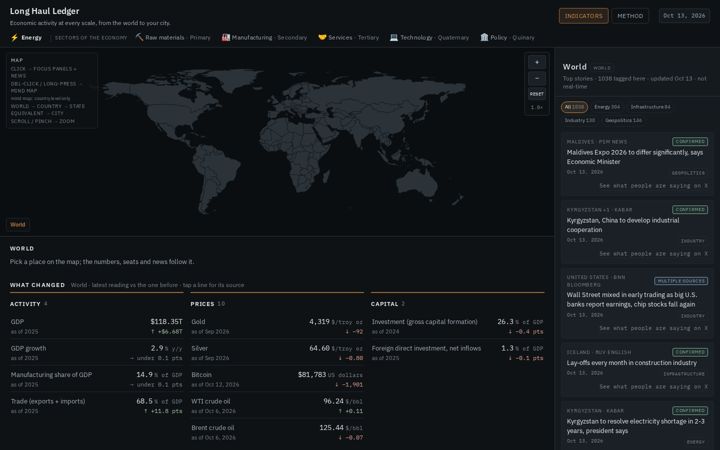Click the World breadcrumb on the map
Screen dimensions: 720x450
pyautogui.click(x=17, y=225)
